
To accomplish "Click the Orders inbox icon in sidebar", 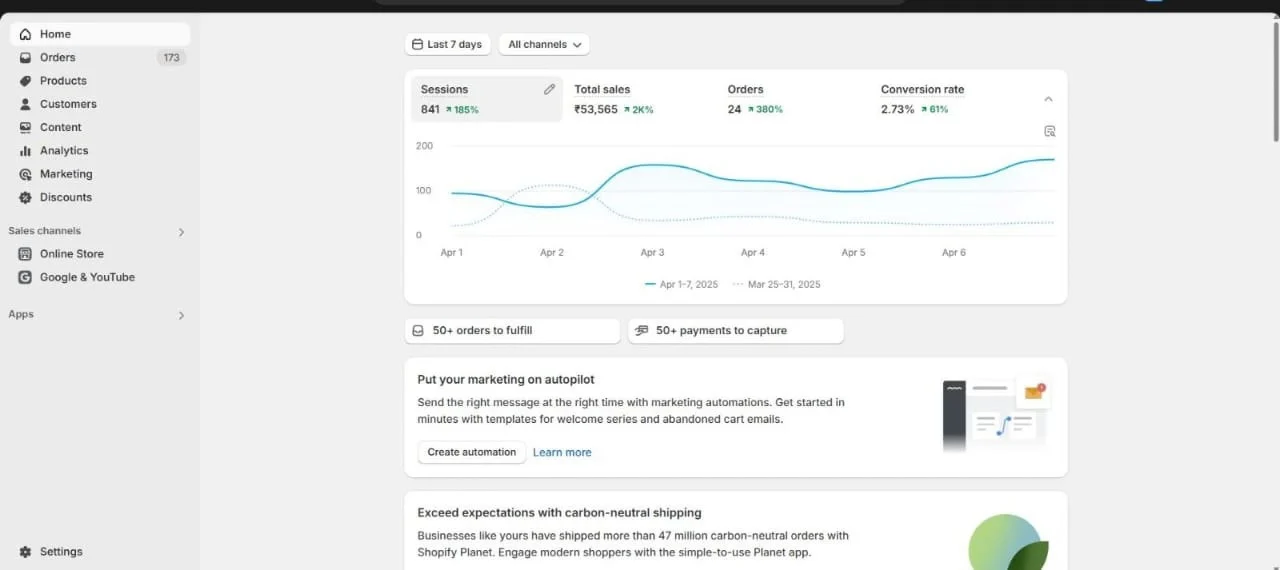I will (26, 58).
